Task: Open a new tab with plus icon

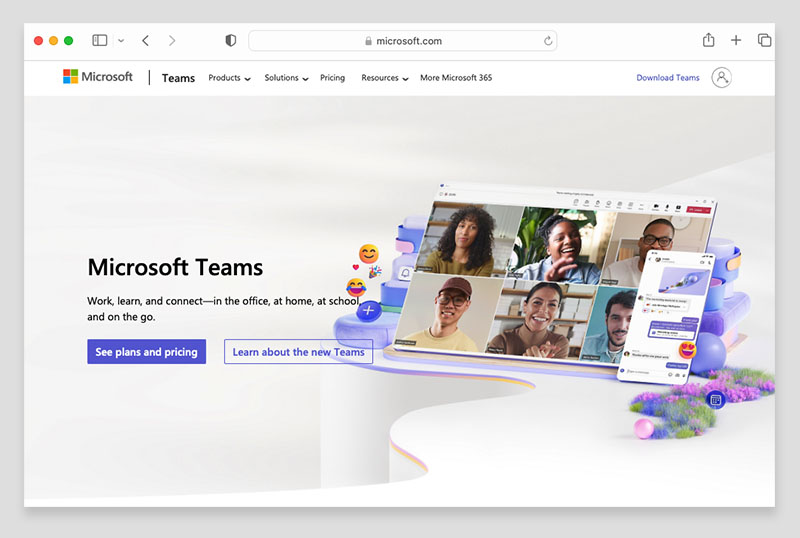Action: [736, 40]
